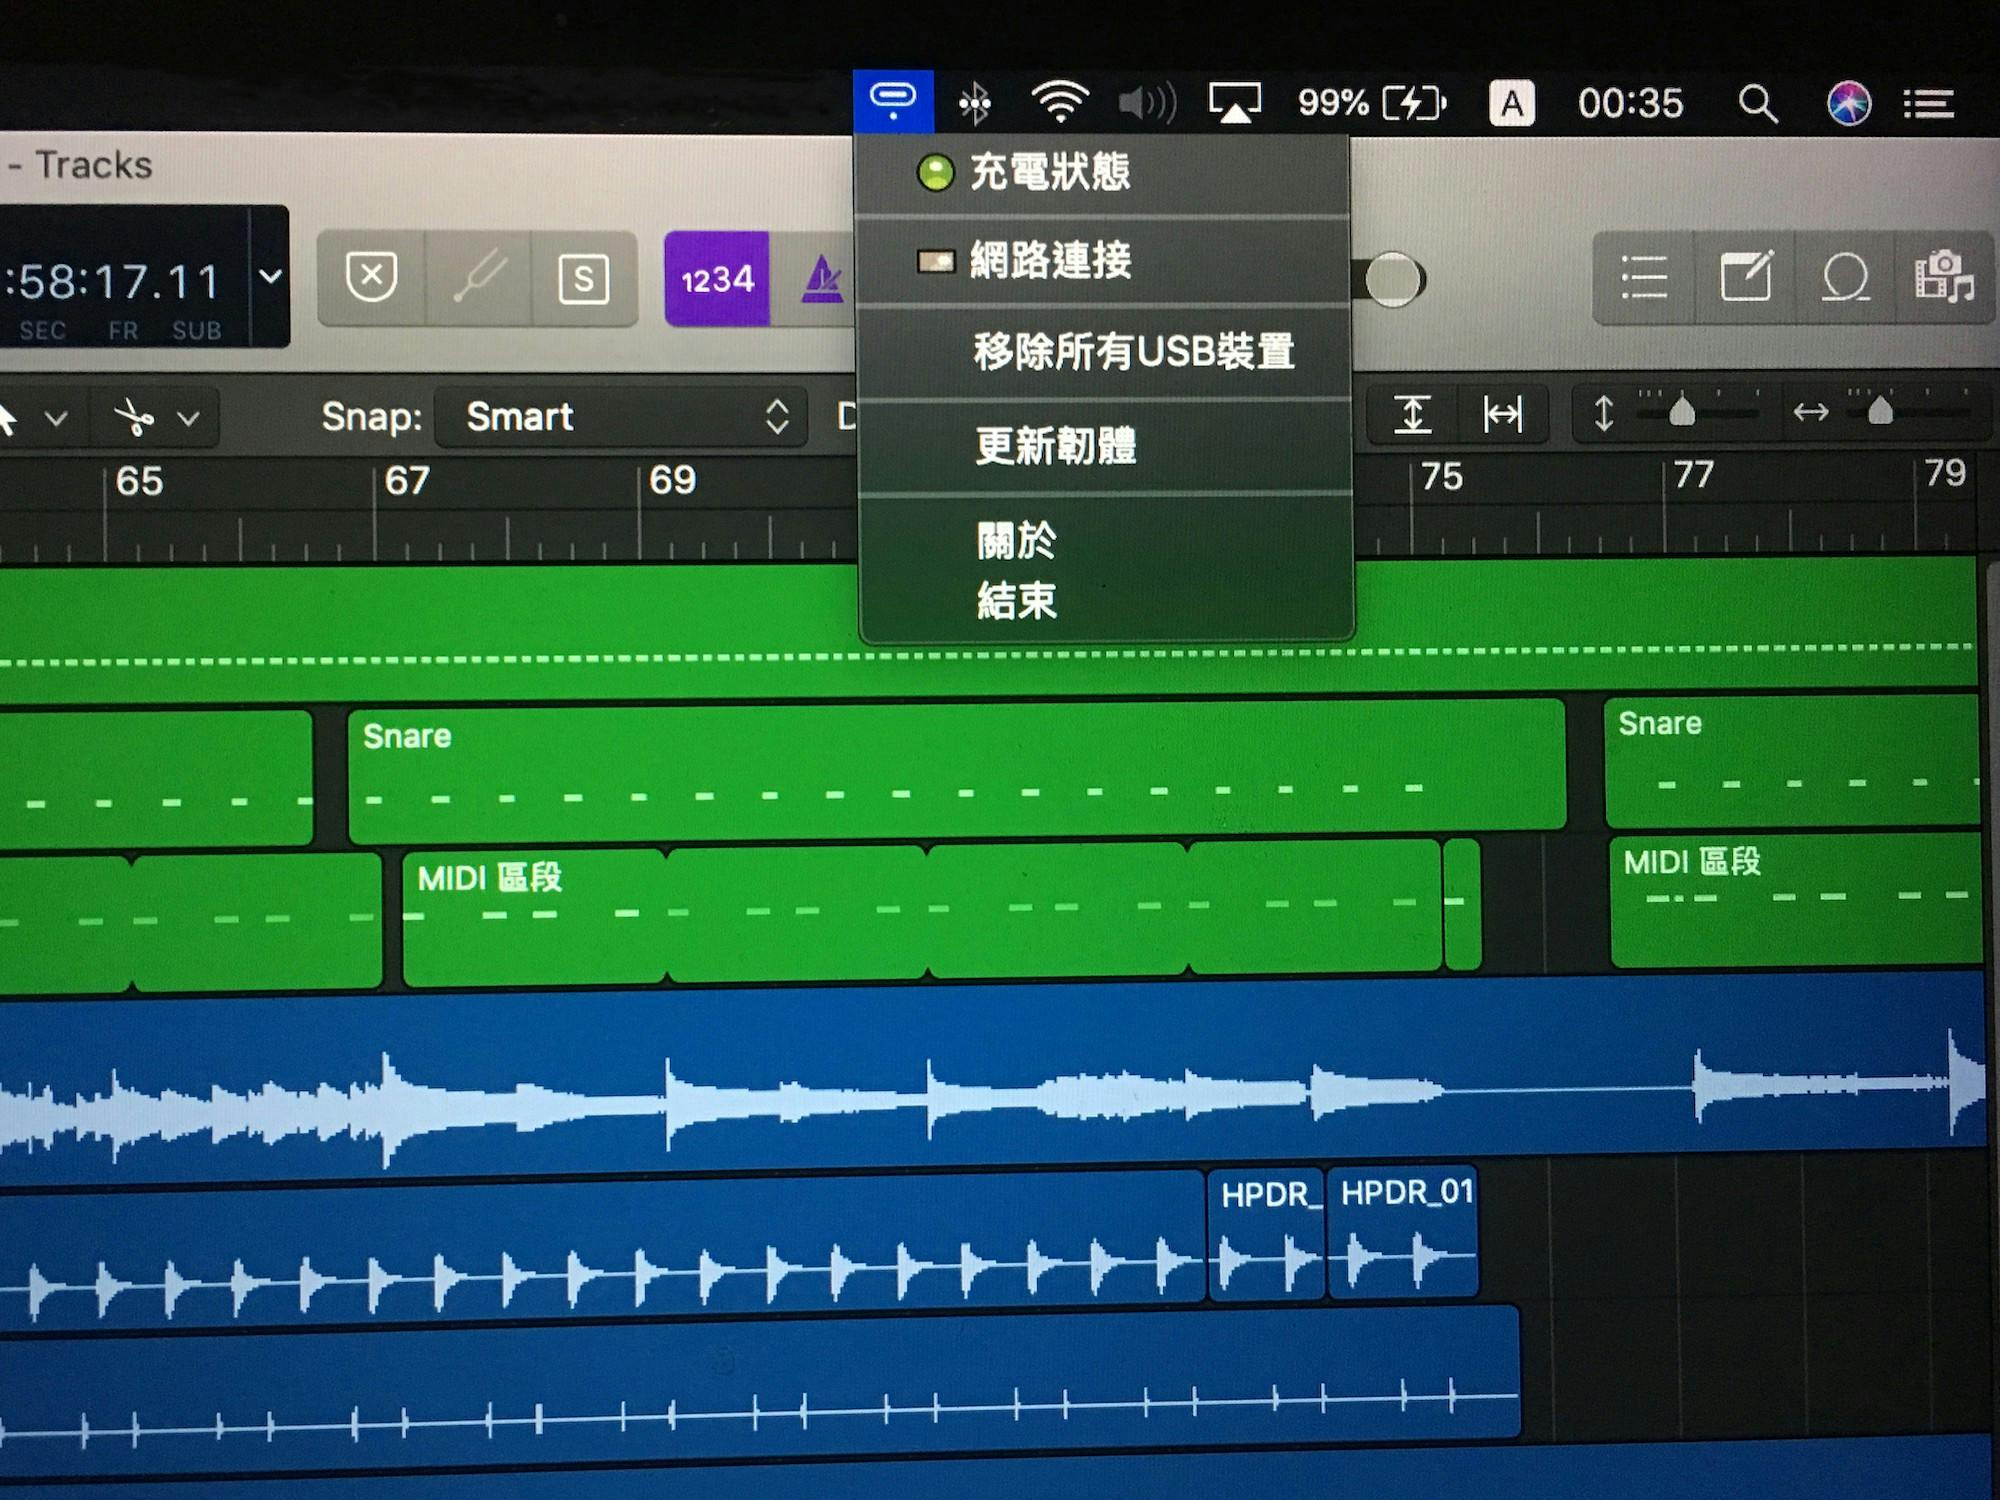The height and width of the screenshot is (1500, 2000).
Task: Toggle the metronome click button
Action: coord(821,279)
